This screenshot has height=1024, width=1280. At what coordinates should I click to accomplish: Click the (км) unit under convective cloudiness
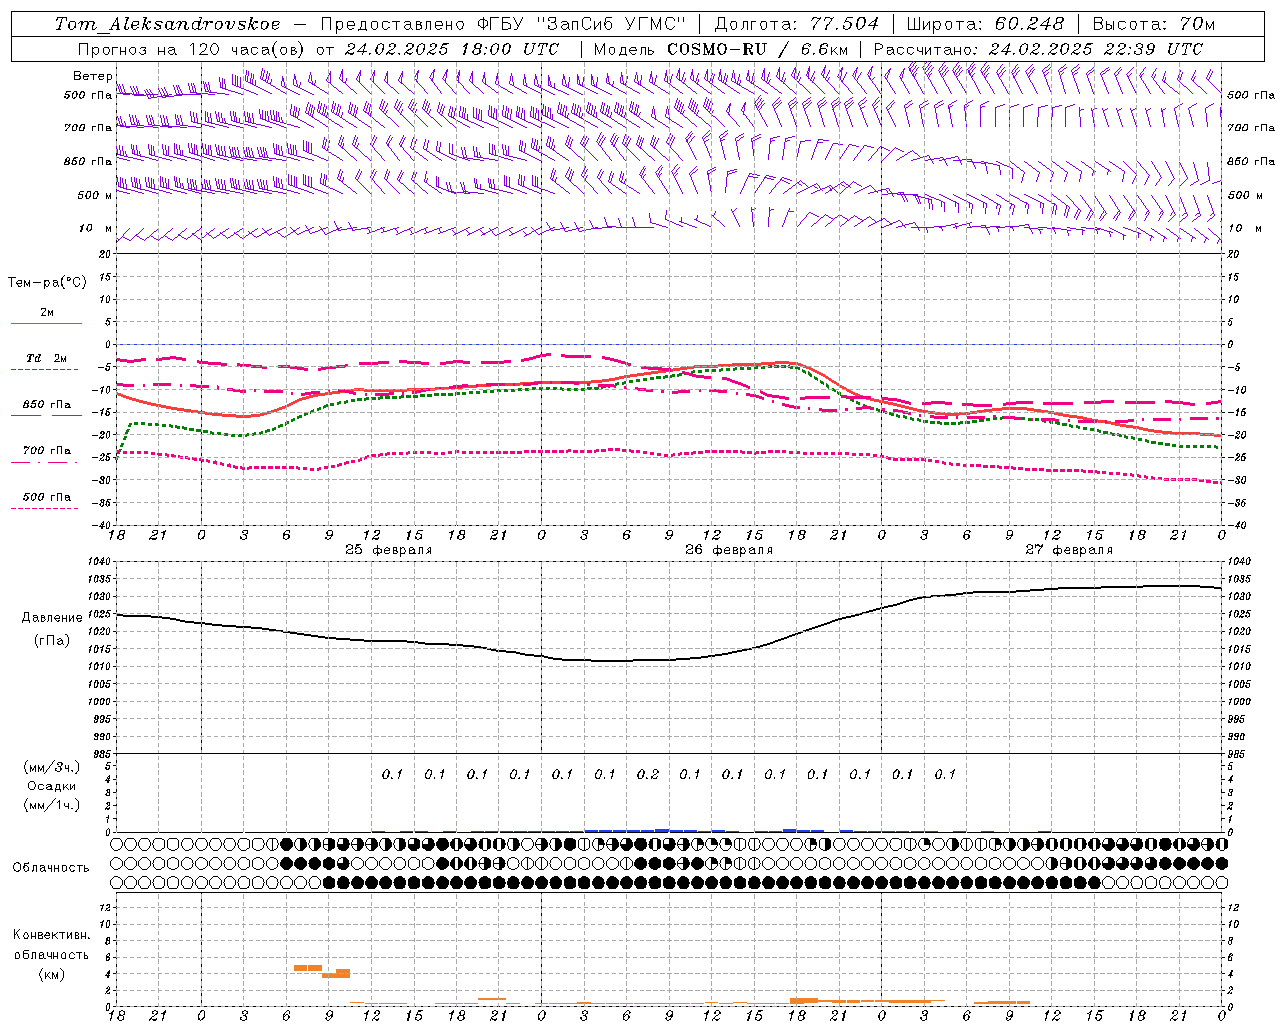click(x=52, y=974)
